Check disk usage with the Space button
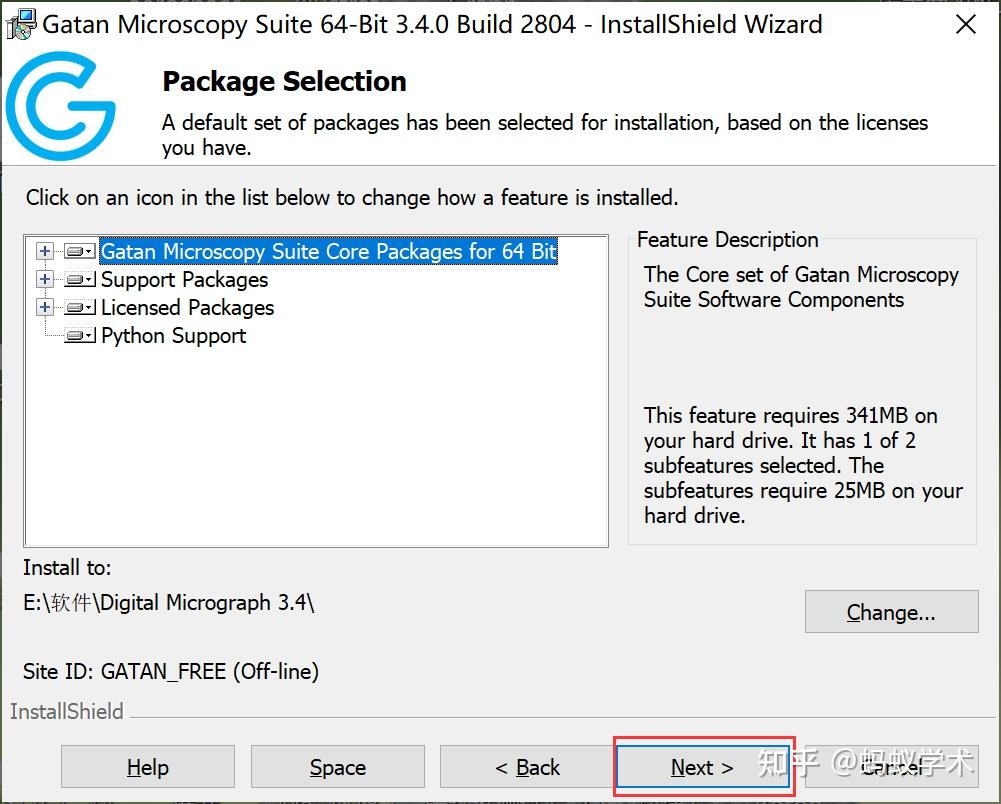This screenshot has width=1001, height=804. click(337, 767)
